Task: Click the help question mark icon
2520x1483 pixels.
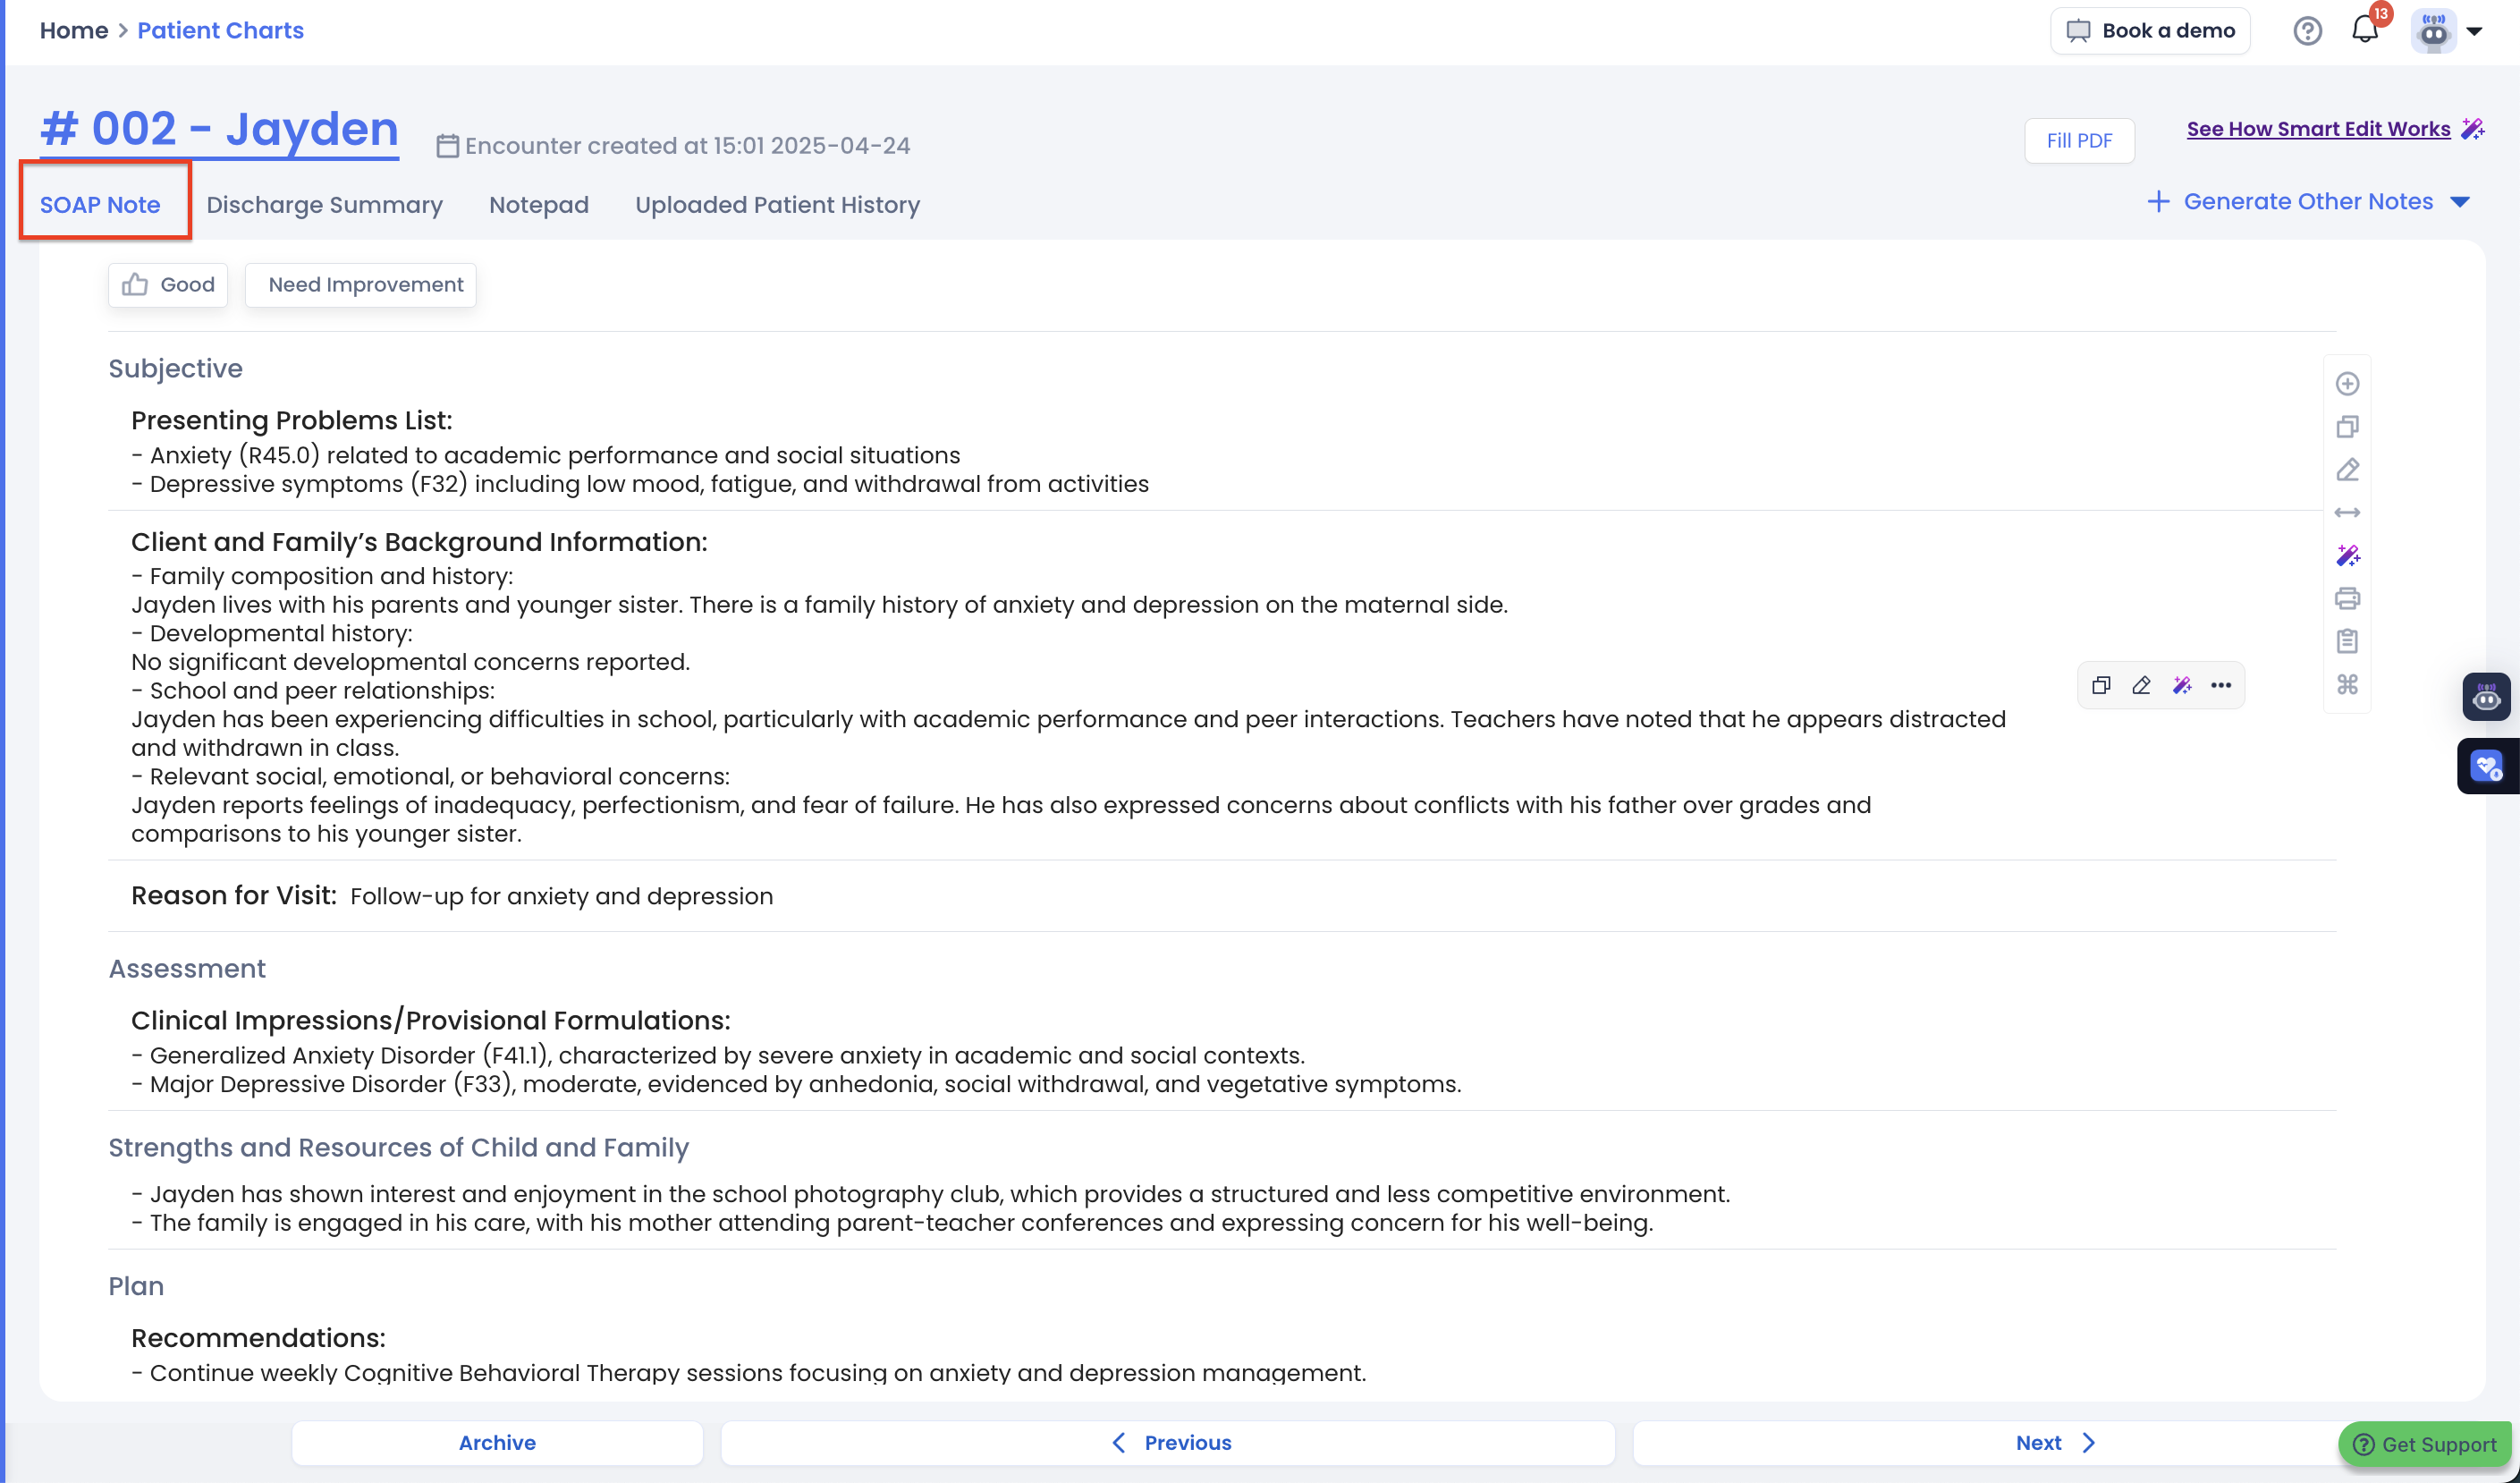Action: (x=2306, y=31)
